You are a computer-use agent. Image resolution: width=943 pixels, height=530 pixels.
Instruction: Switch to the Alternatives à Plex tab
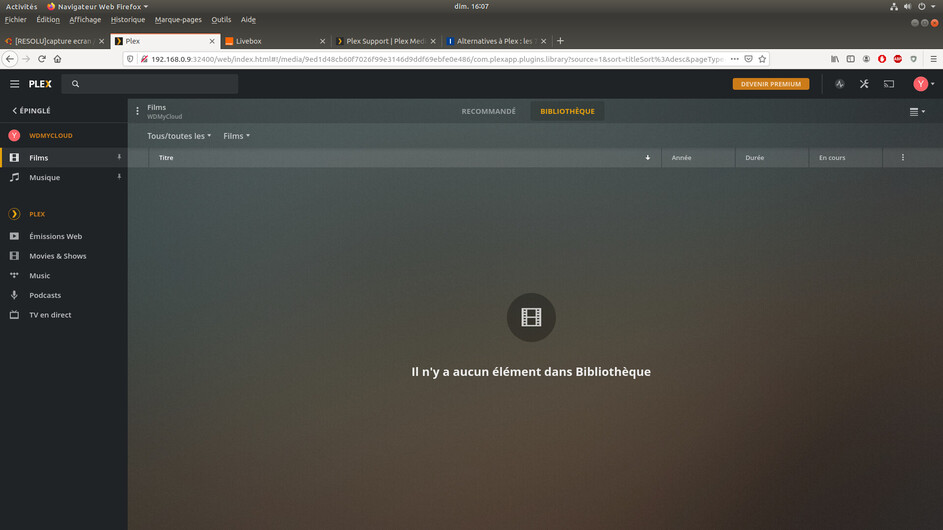497,41
